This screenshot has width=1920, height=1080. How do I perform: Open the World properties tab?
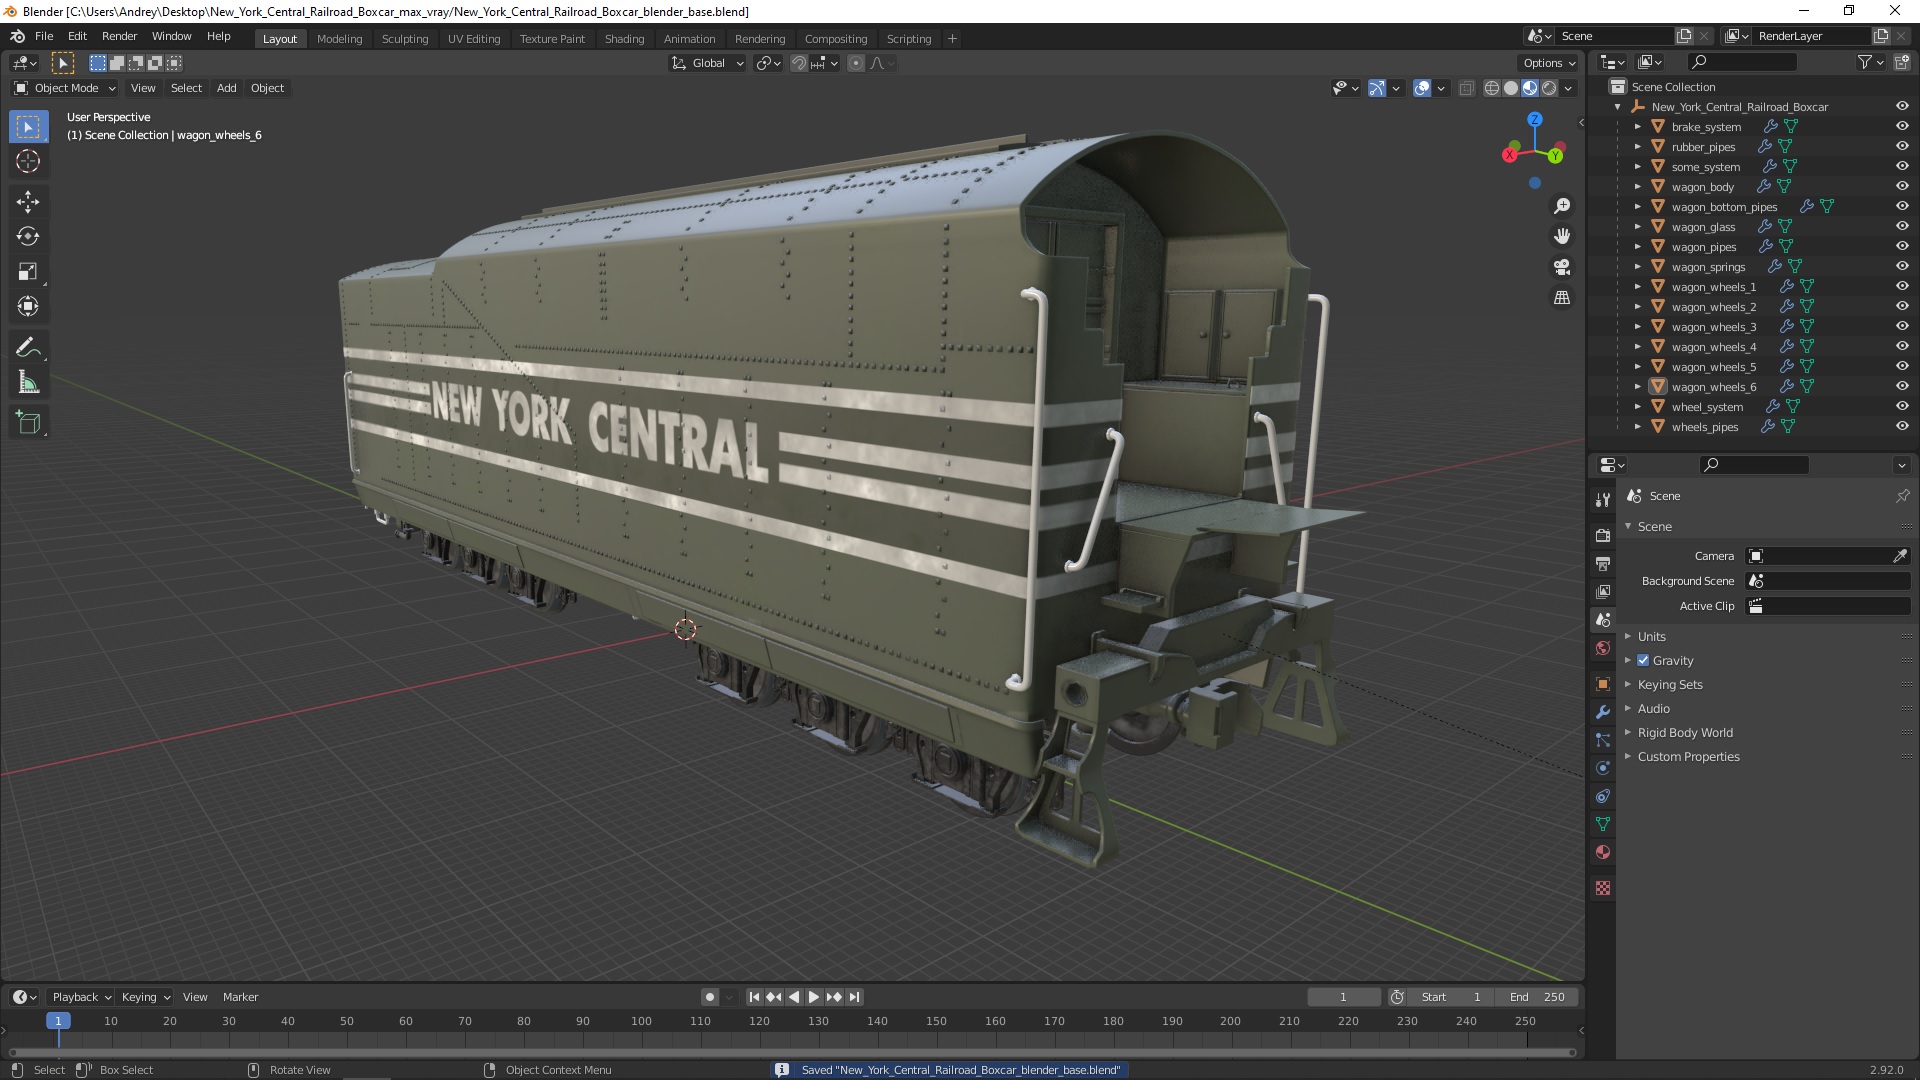(1603, 648)
